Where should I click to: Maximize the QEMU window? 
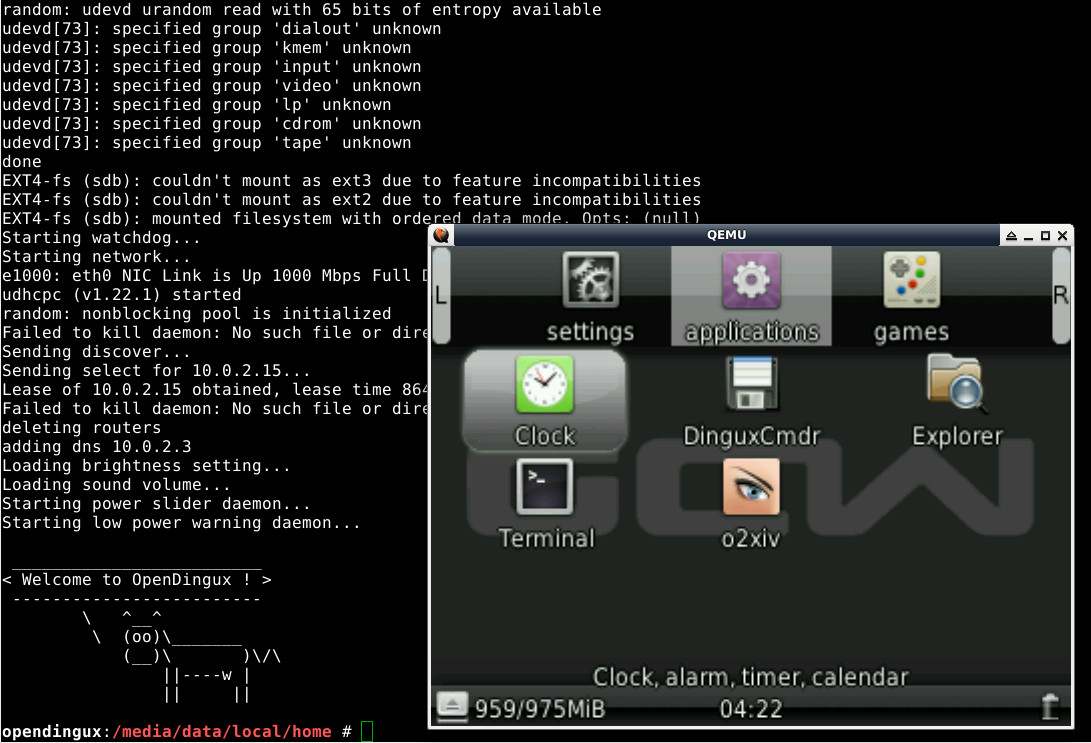click(x=1045, y=236)
